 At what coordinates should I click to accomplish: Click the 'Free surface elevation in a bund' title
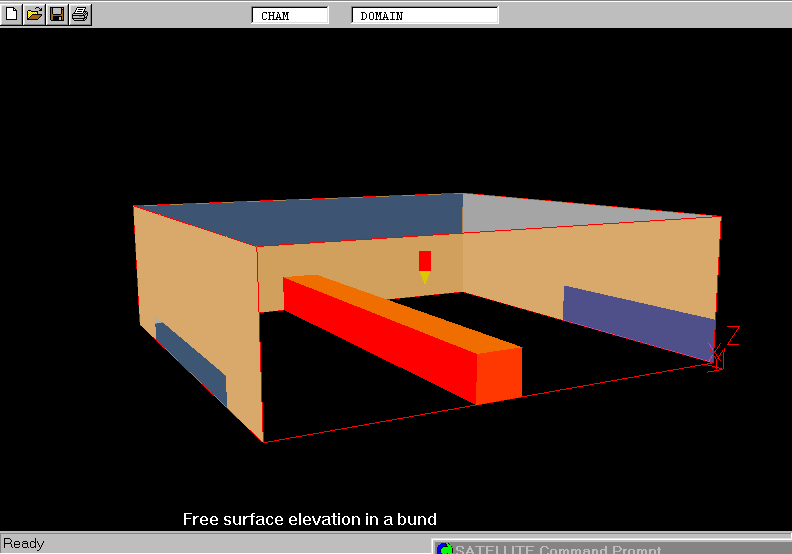(x=310, y=519)
